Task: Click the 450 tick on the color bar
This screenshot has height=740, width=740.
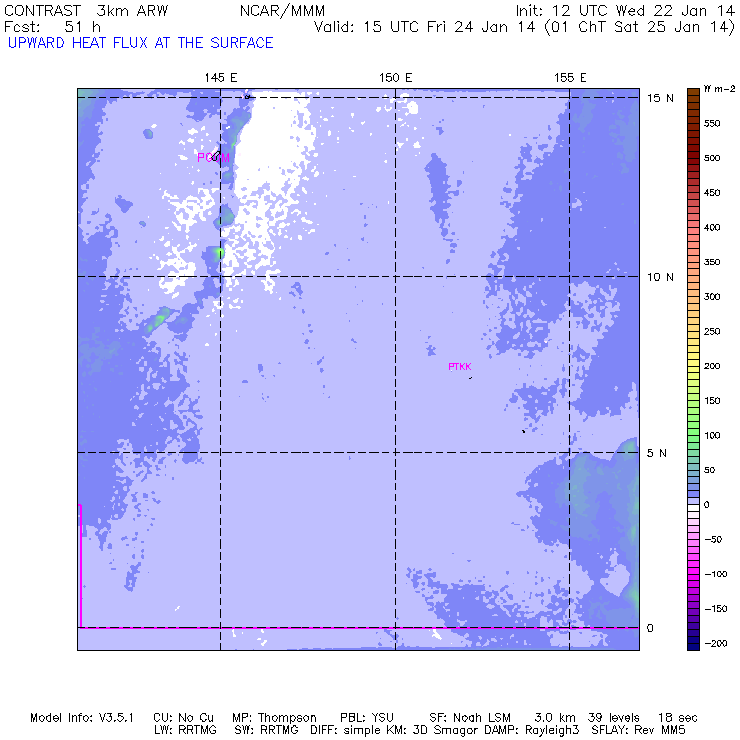Action: pyautogui.click(x=712, y=193)
